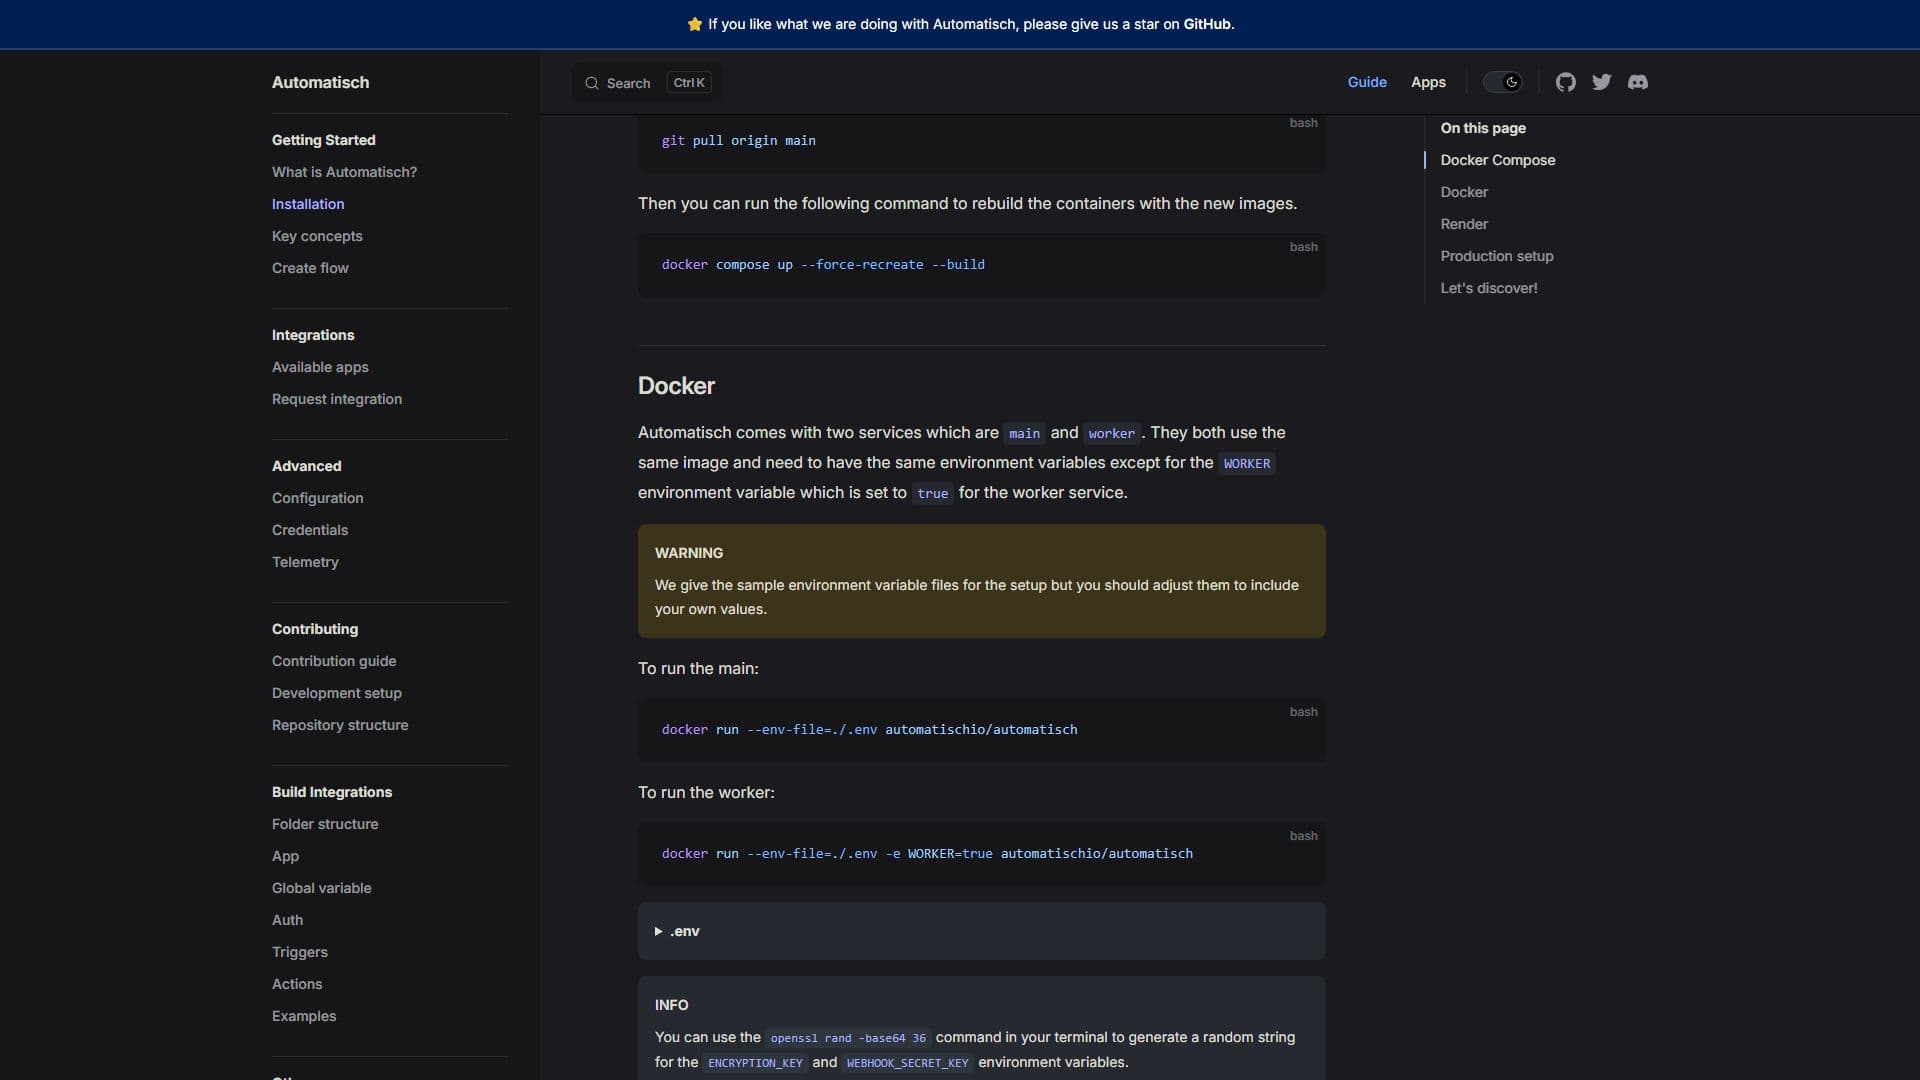
Task: Click the docker compose up command
Action: click(823, 265)
